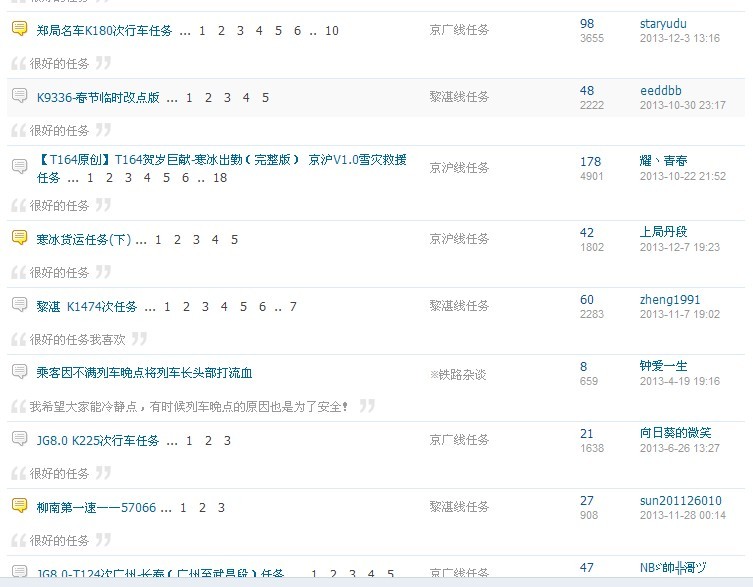Screen dimensions: 753x587
Task: Click thread icon beside K9336-春节临时改点版
Action: point(19,96)
